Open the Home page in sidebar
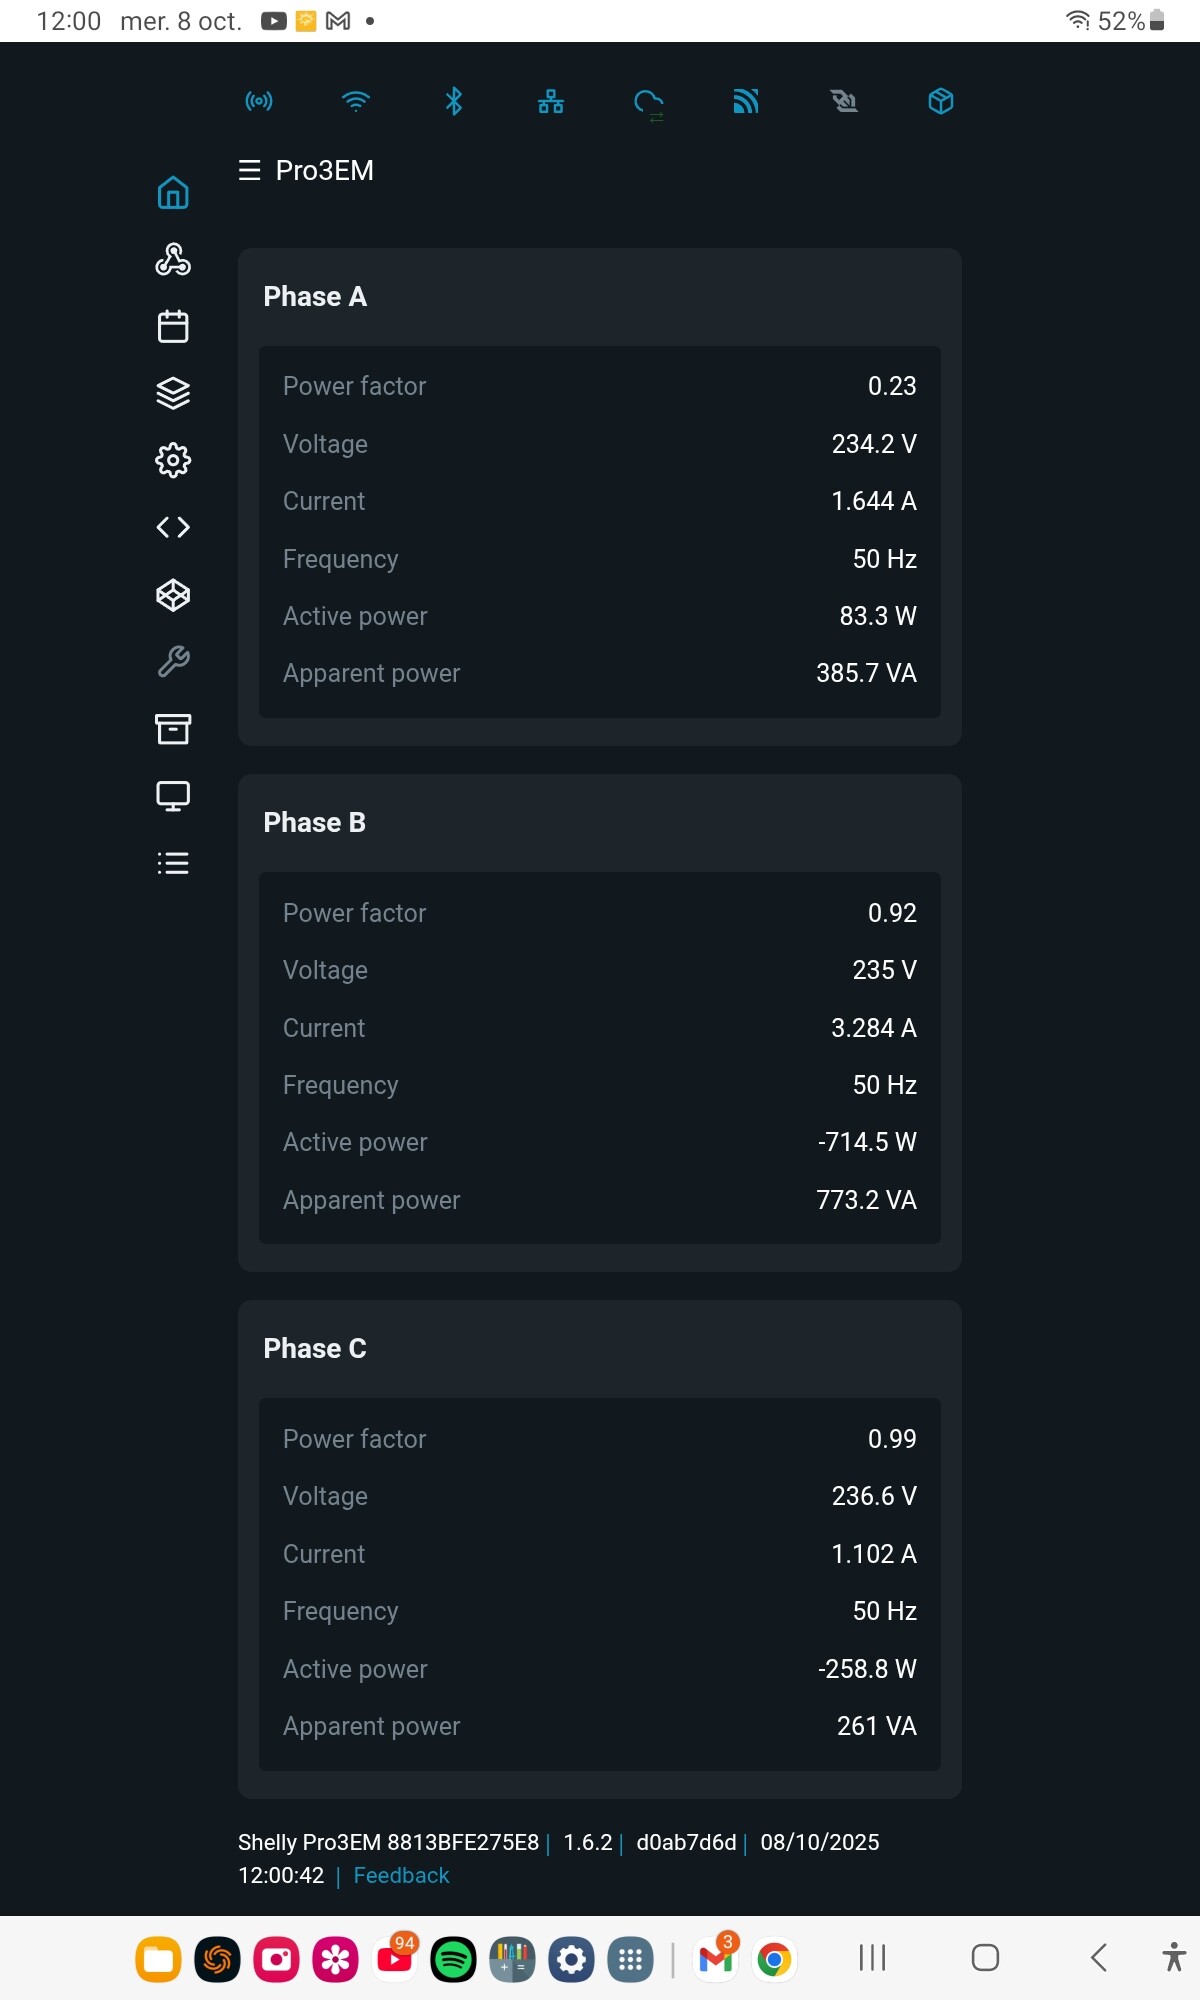Screen dimensions: 1200x2000 point(173,193)
